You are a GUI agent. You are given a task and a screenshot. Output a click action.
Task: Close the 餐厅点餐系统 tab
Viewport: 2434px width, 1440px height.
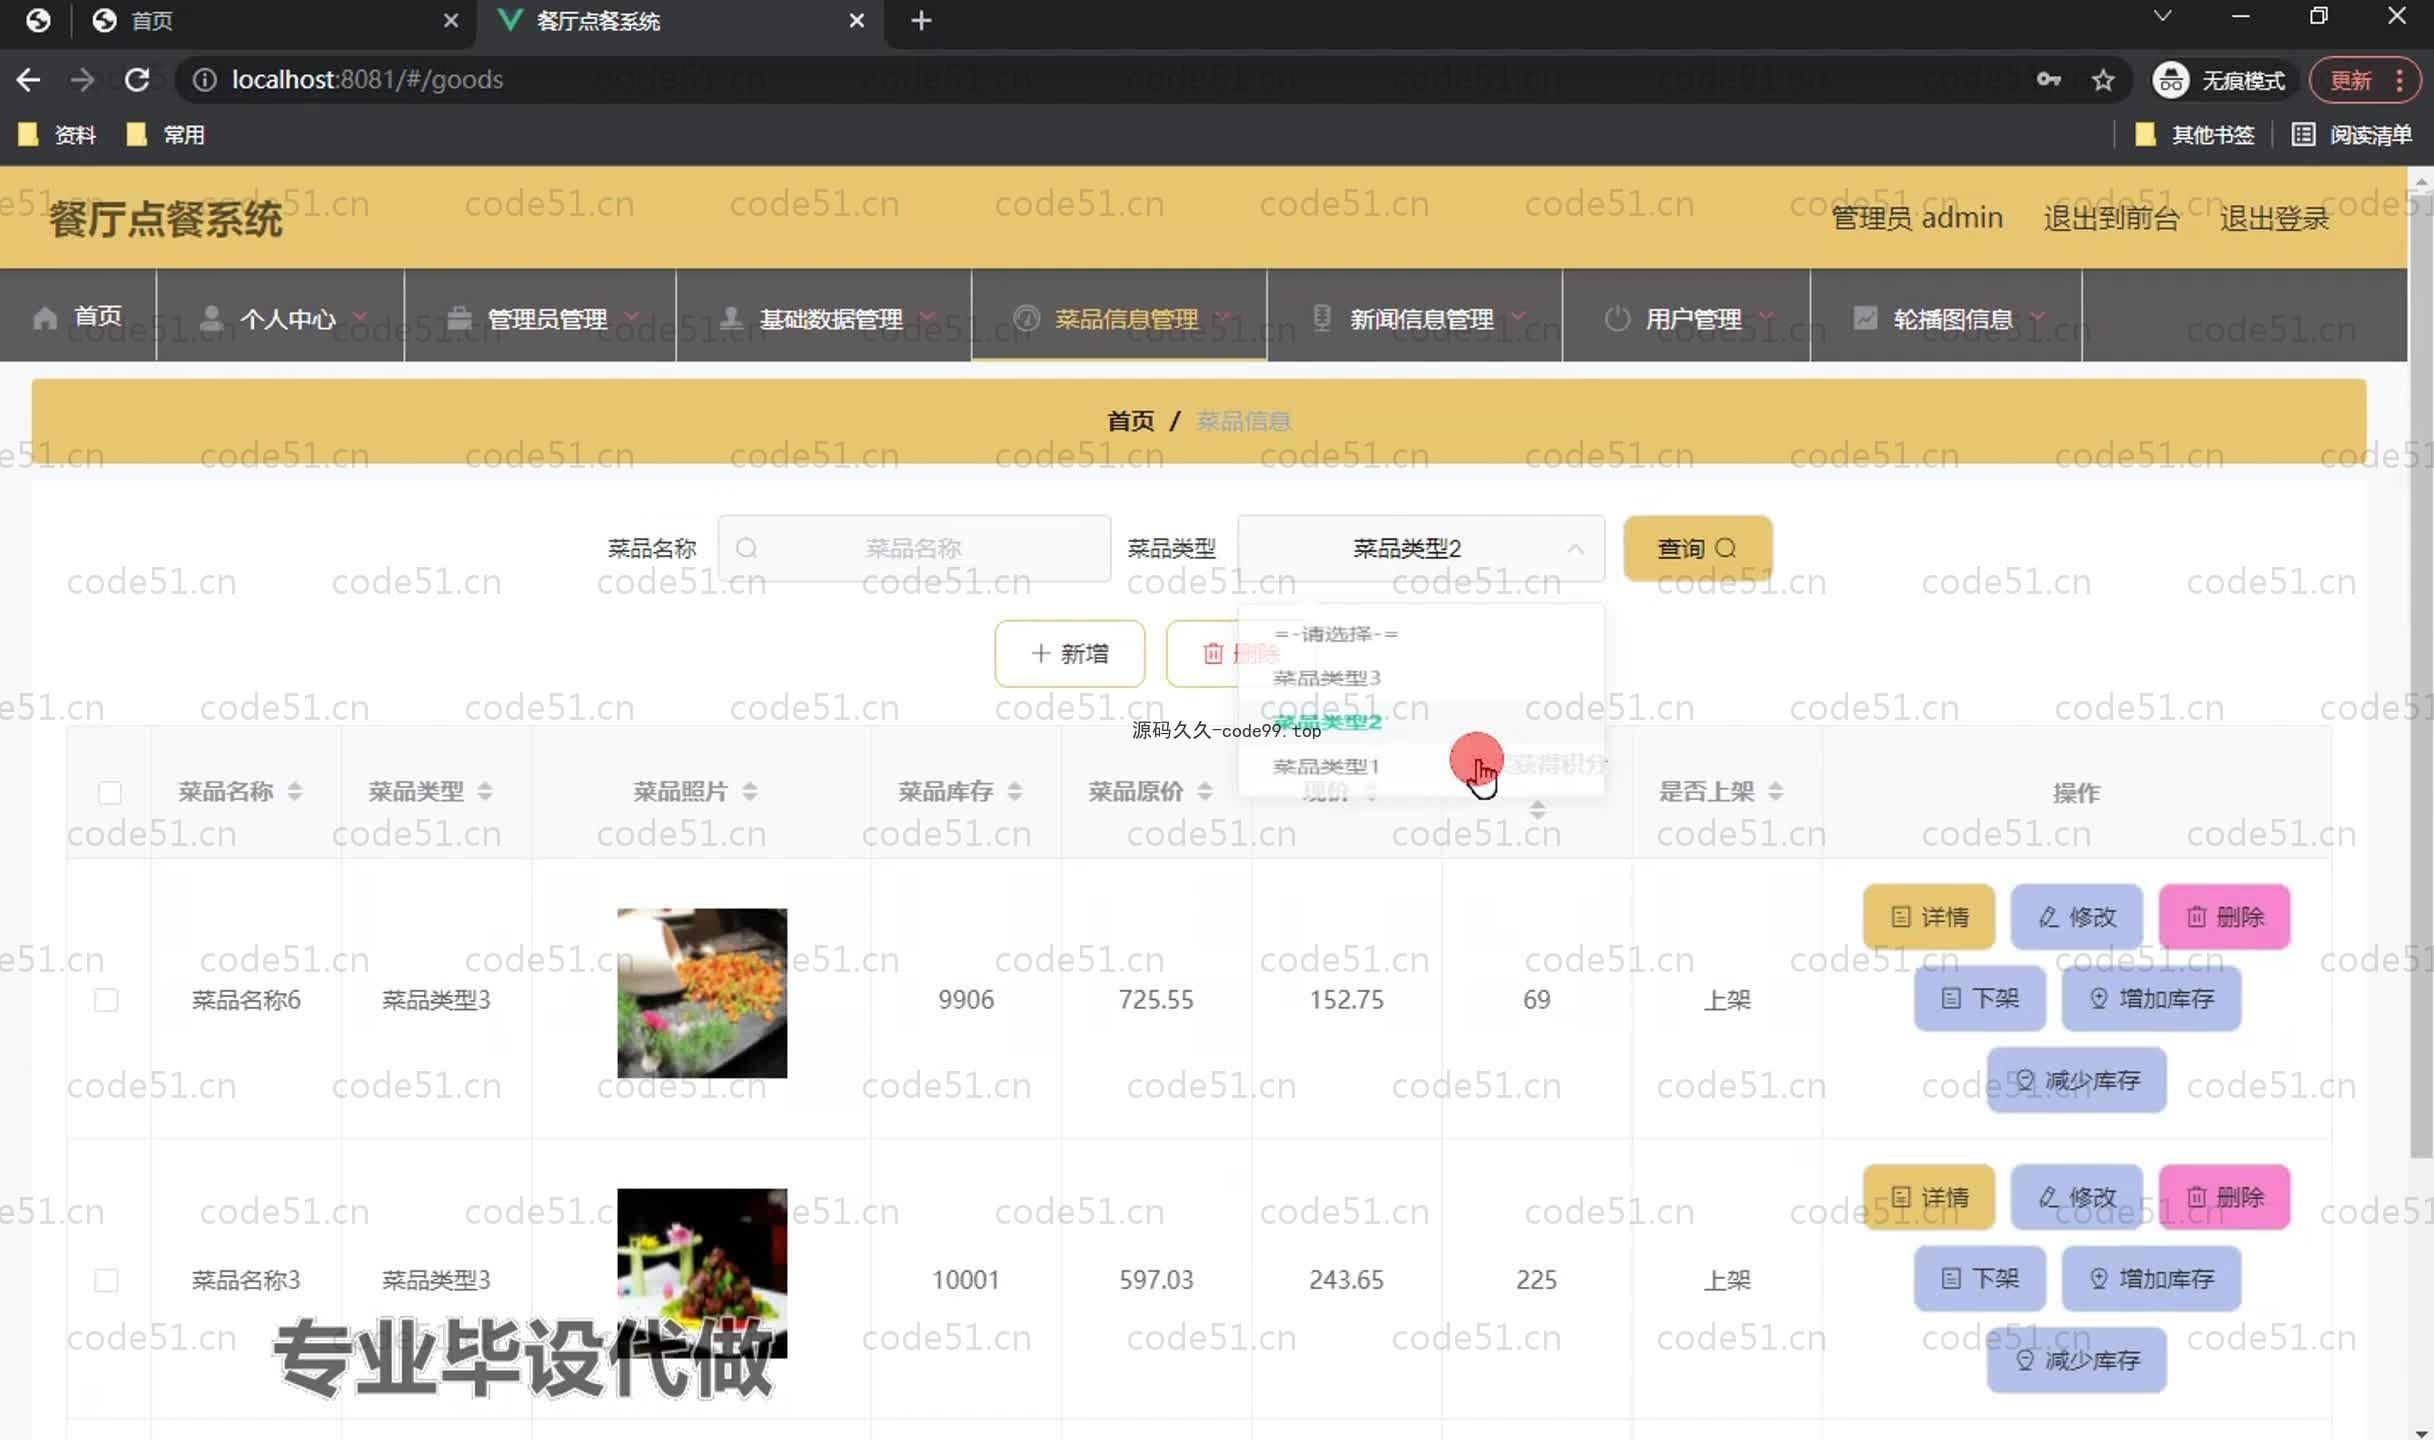point(856,20)
